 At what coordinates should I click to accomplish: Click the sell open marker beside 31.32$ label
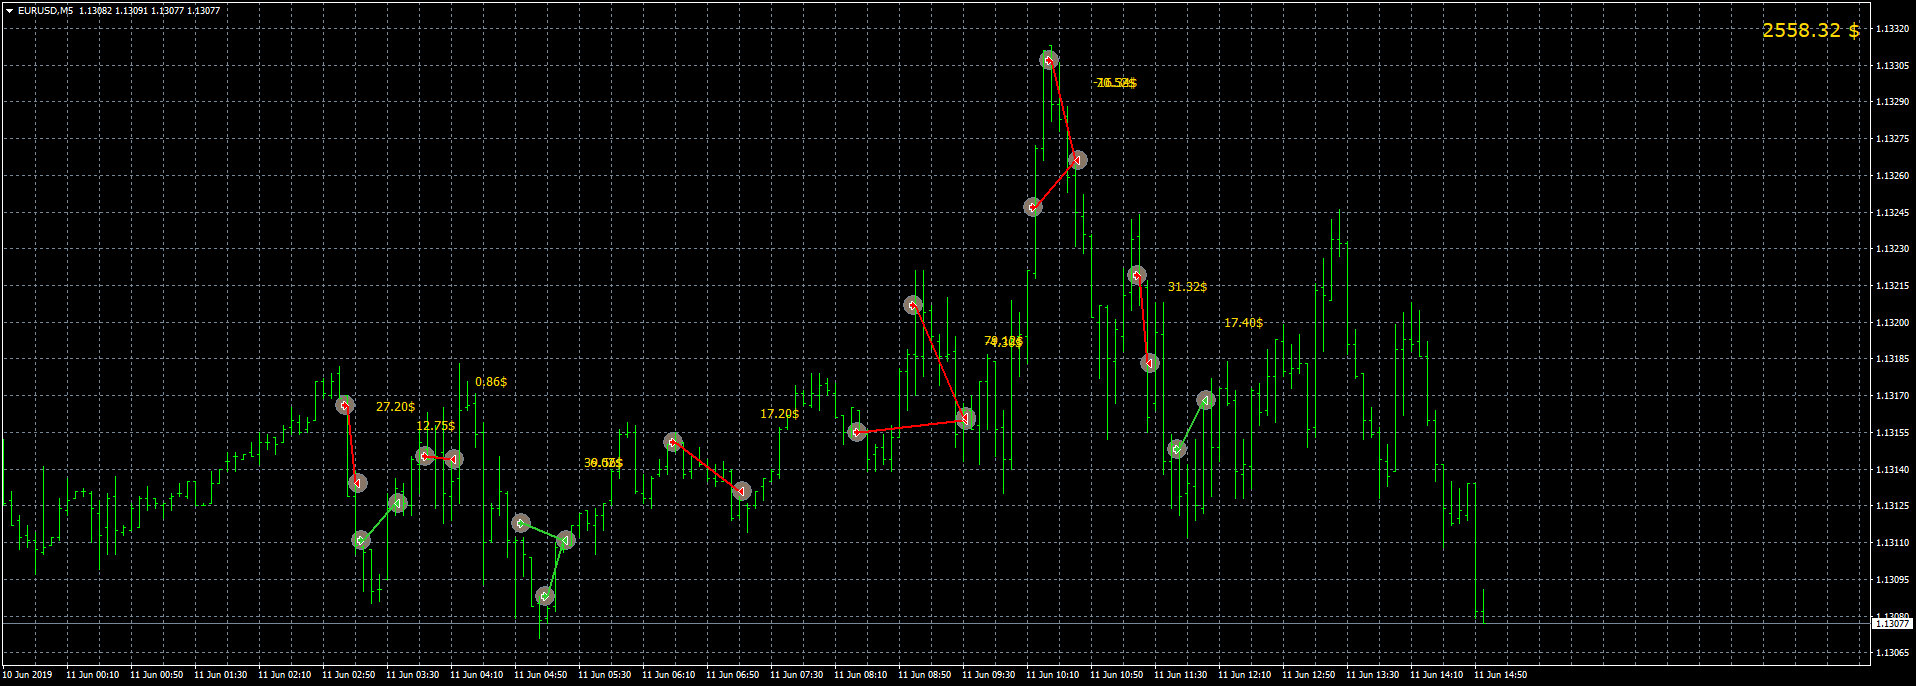pyautogui.click(x=1136, y=275)
